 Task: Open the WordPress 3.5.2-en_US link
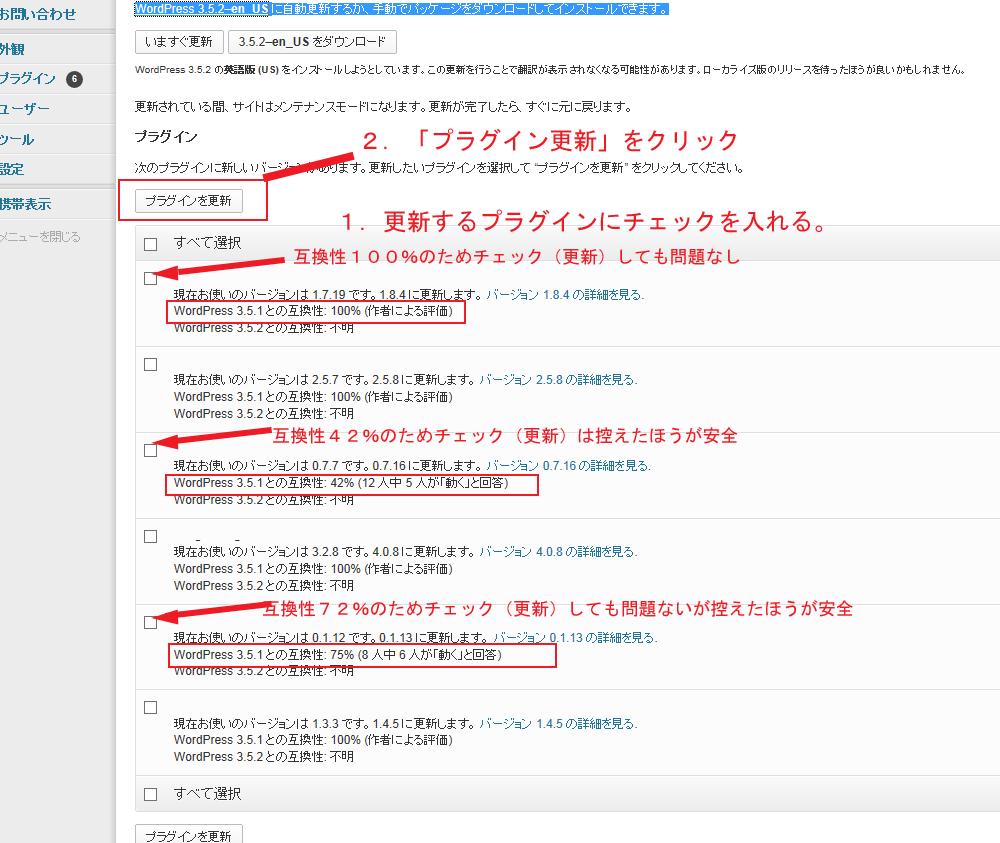click(202, 9)
